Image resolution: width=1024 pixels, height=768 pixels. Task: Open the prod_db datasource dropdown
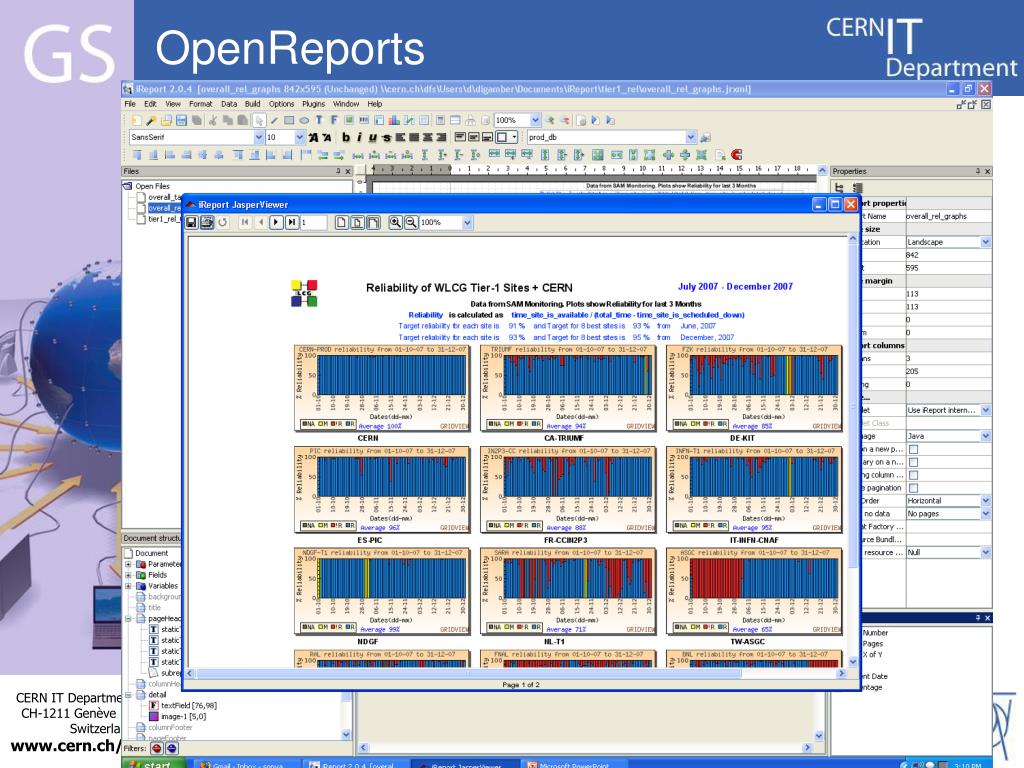pos(691,137)
